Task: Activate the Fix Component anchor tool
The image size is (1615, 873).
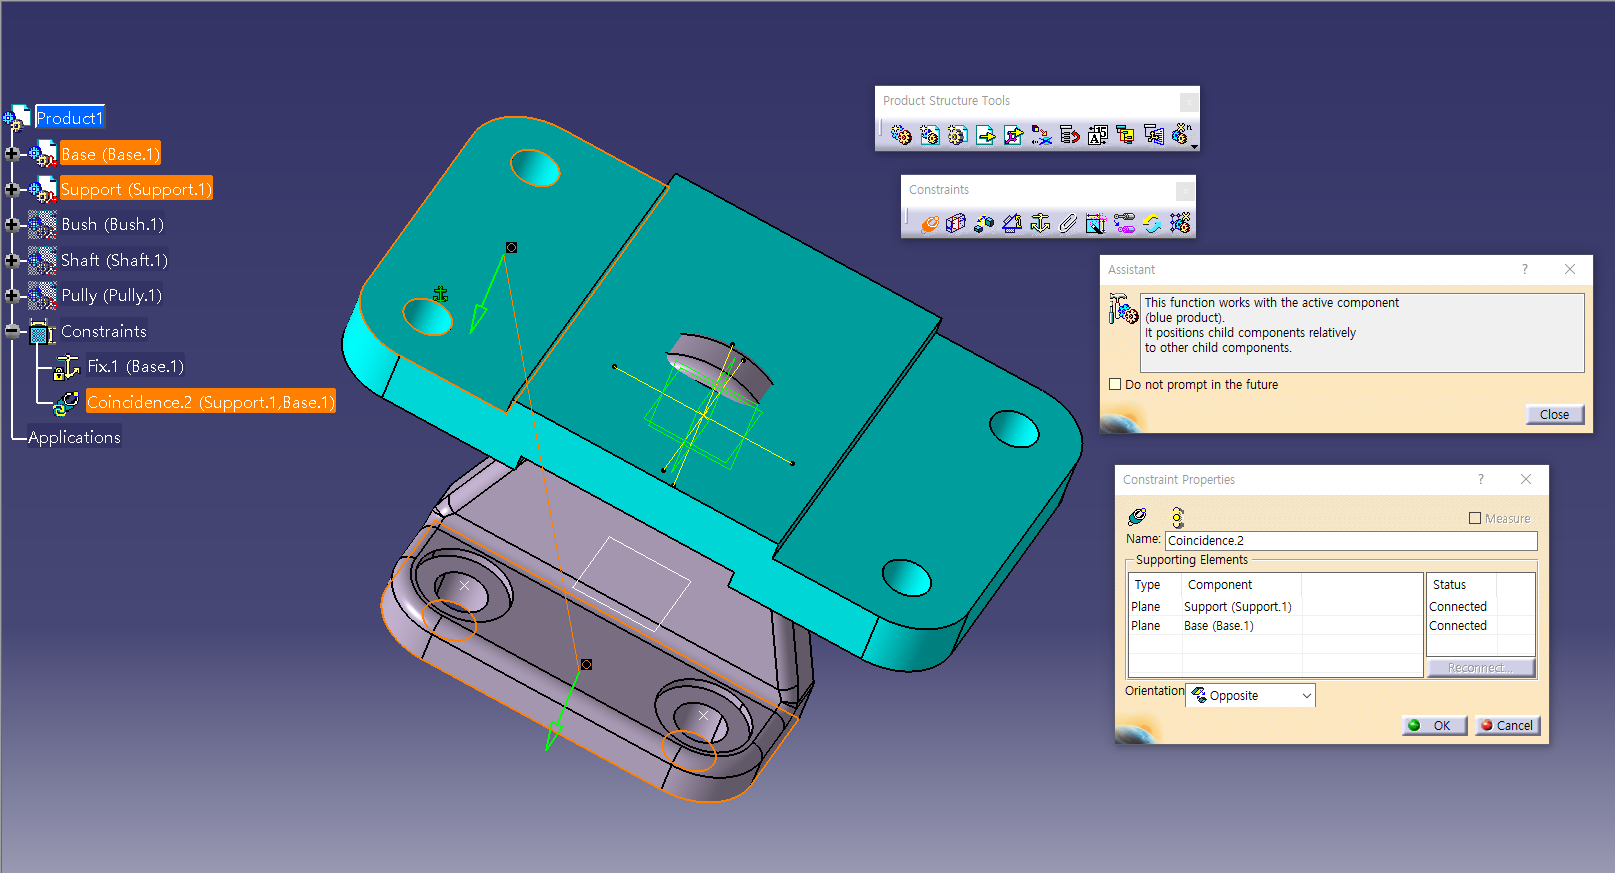Action: click(1040, 223)
